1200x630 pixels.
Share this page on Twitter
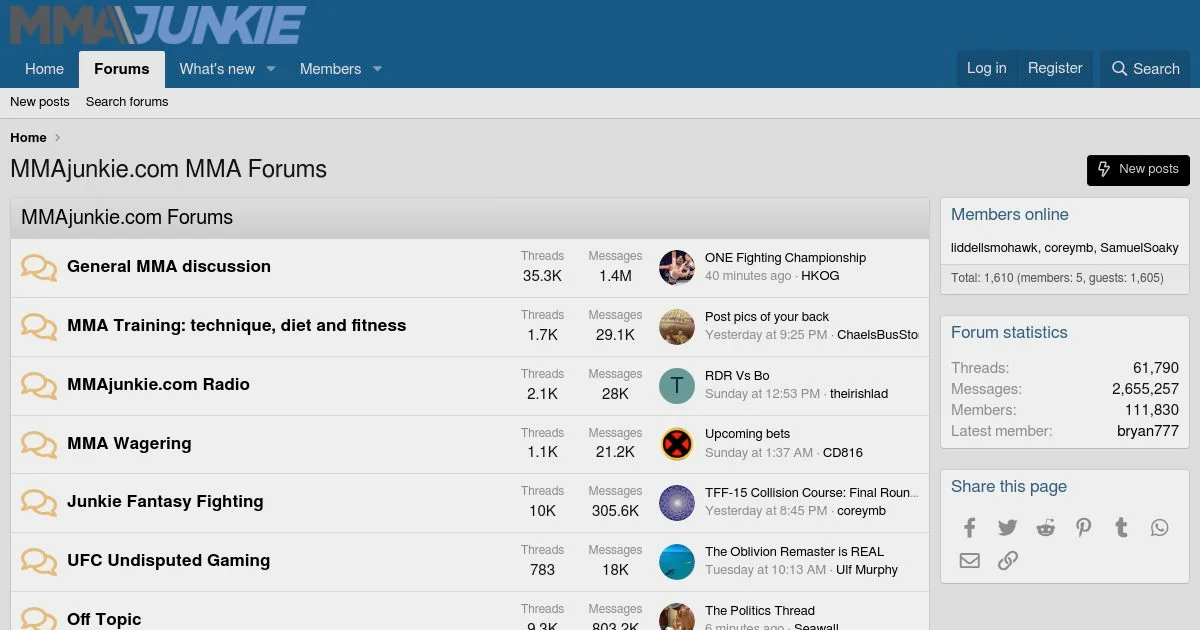(1007, 528)
